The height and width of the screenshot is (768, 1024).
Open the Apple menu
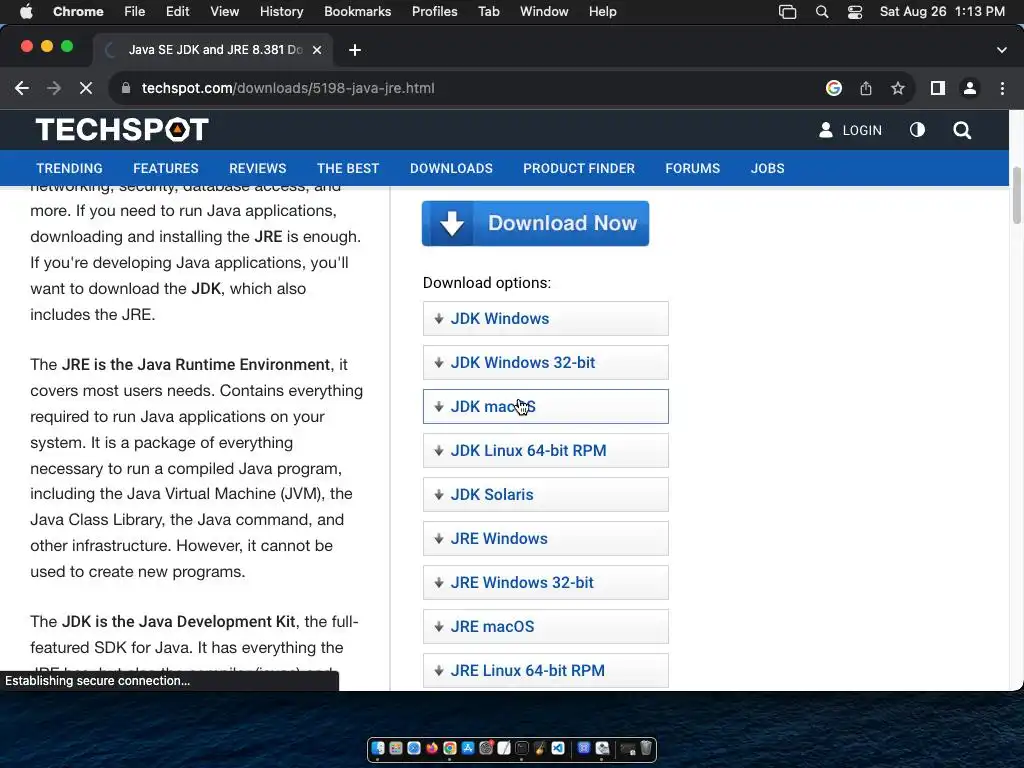[x=25, y=11]
